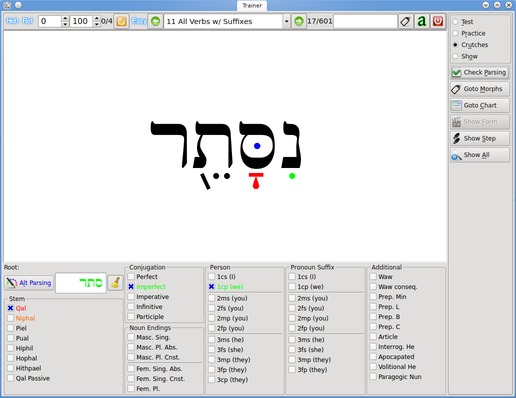Click the green letter 'a' font icon
Screen dimensions: 516x398
click(x=422, y=21)
